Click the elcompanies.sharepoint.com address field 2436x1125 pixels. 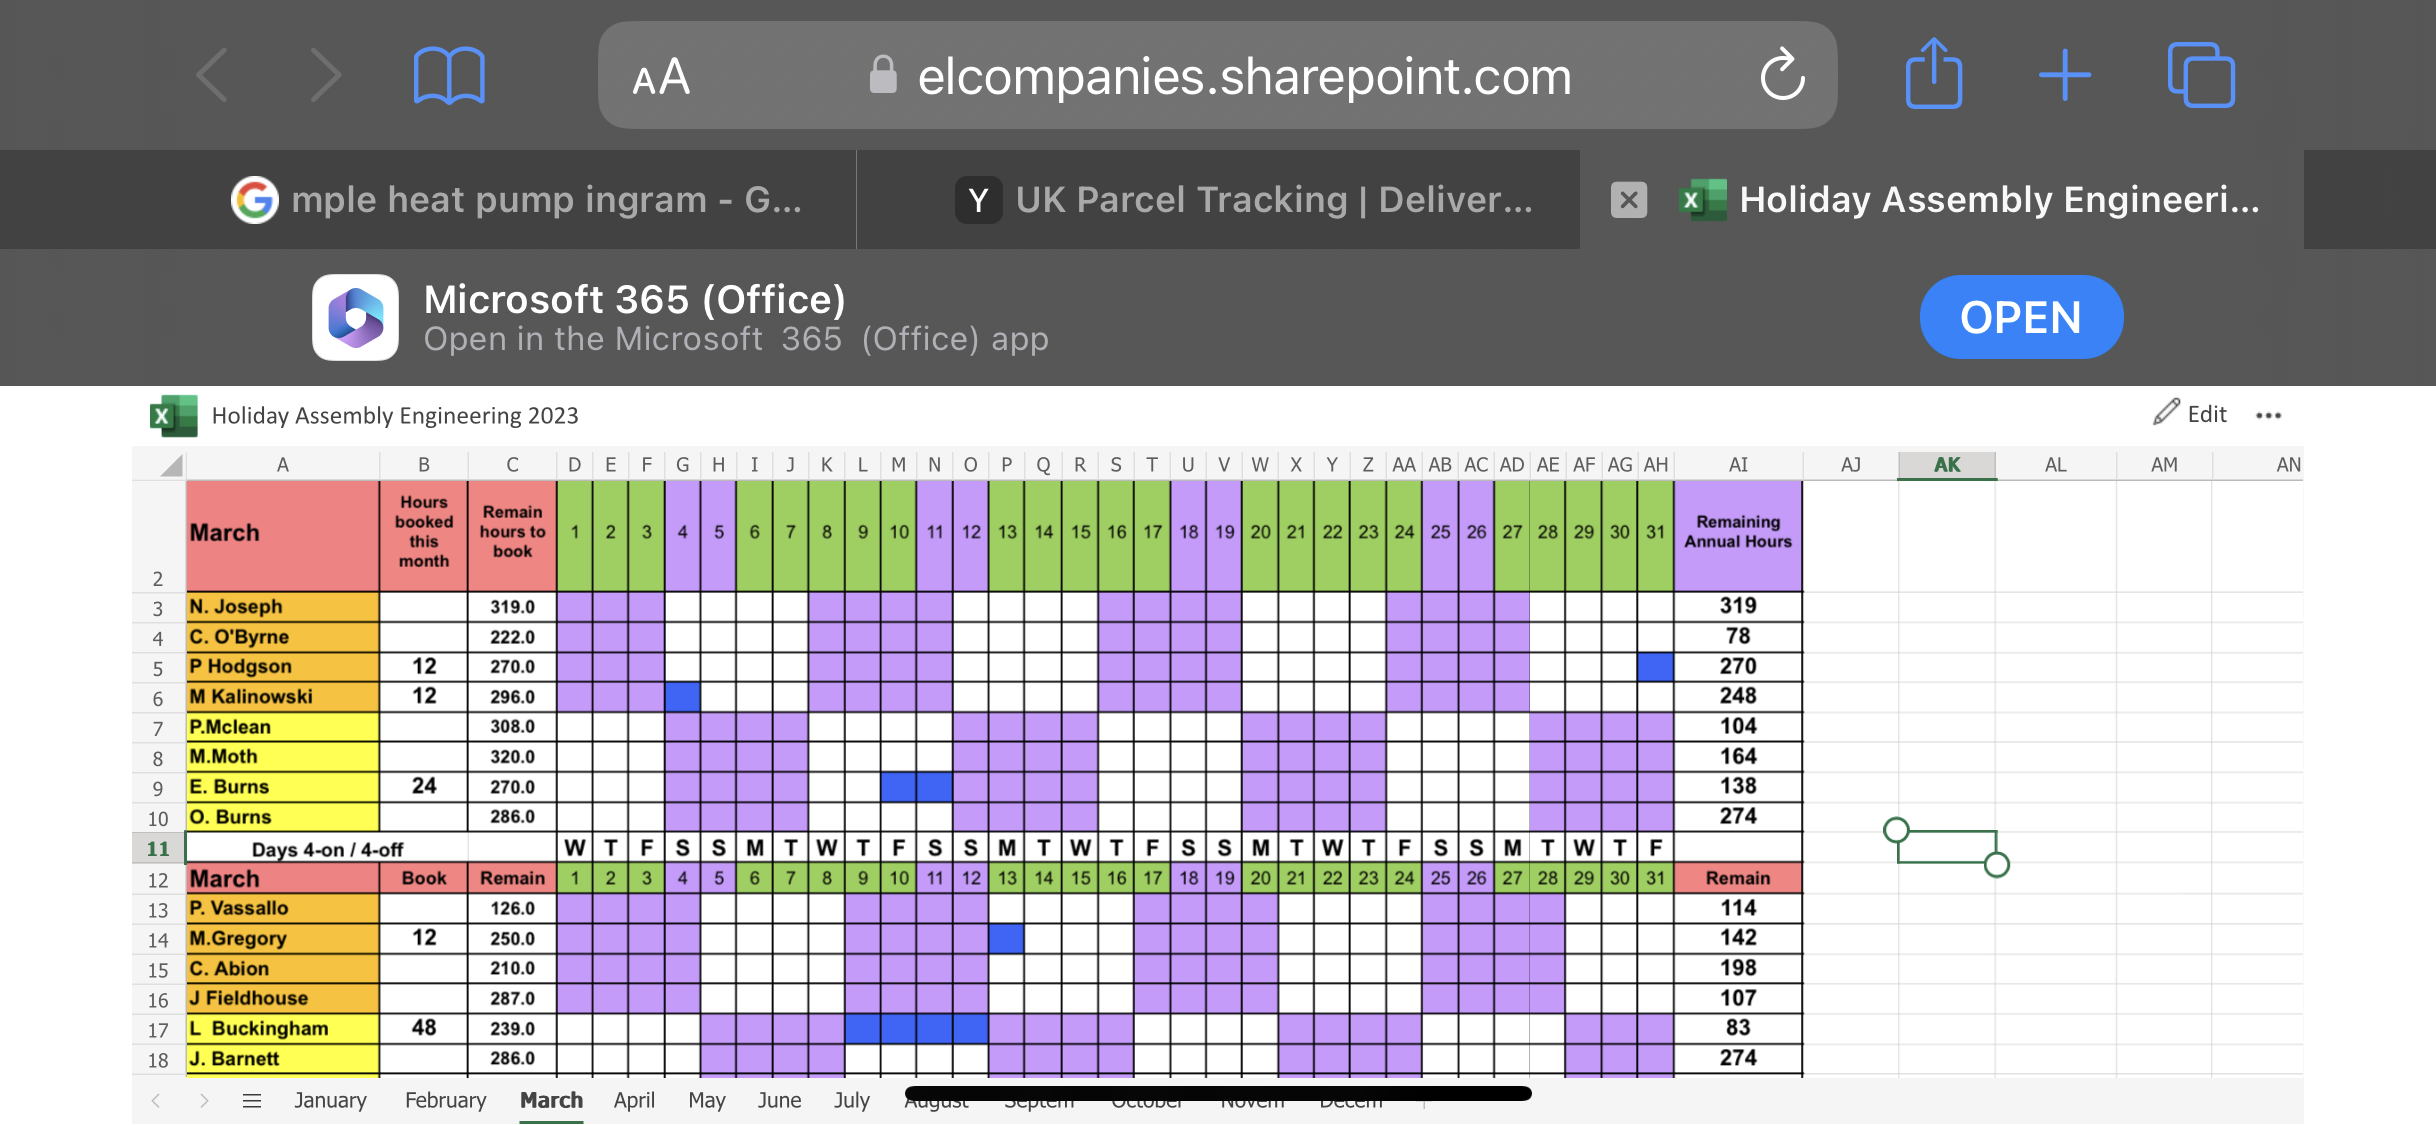[1244, 77]
